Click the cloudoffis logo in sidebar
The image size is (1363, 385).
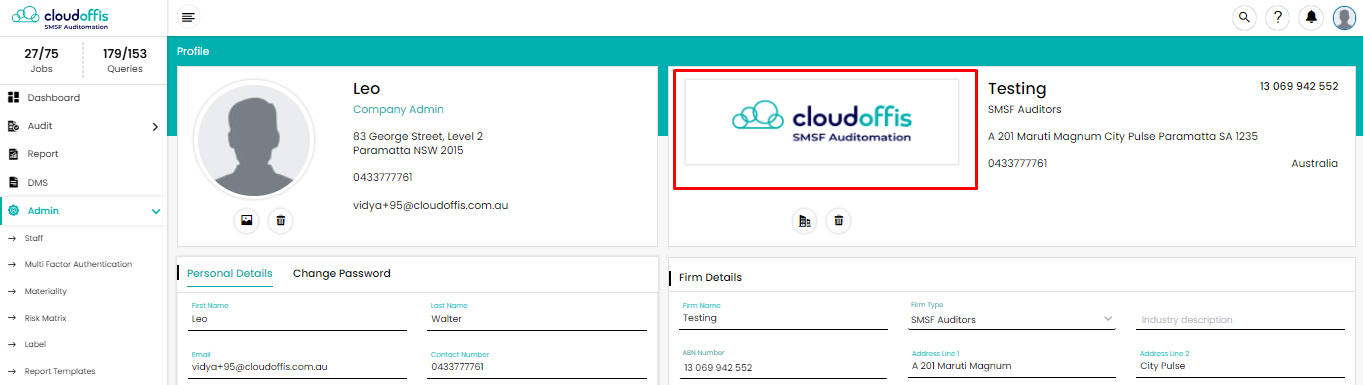[60, 17]
